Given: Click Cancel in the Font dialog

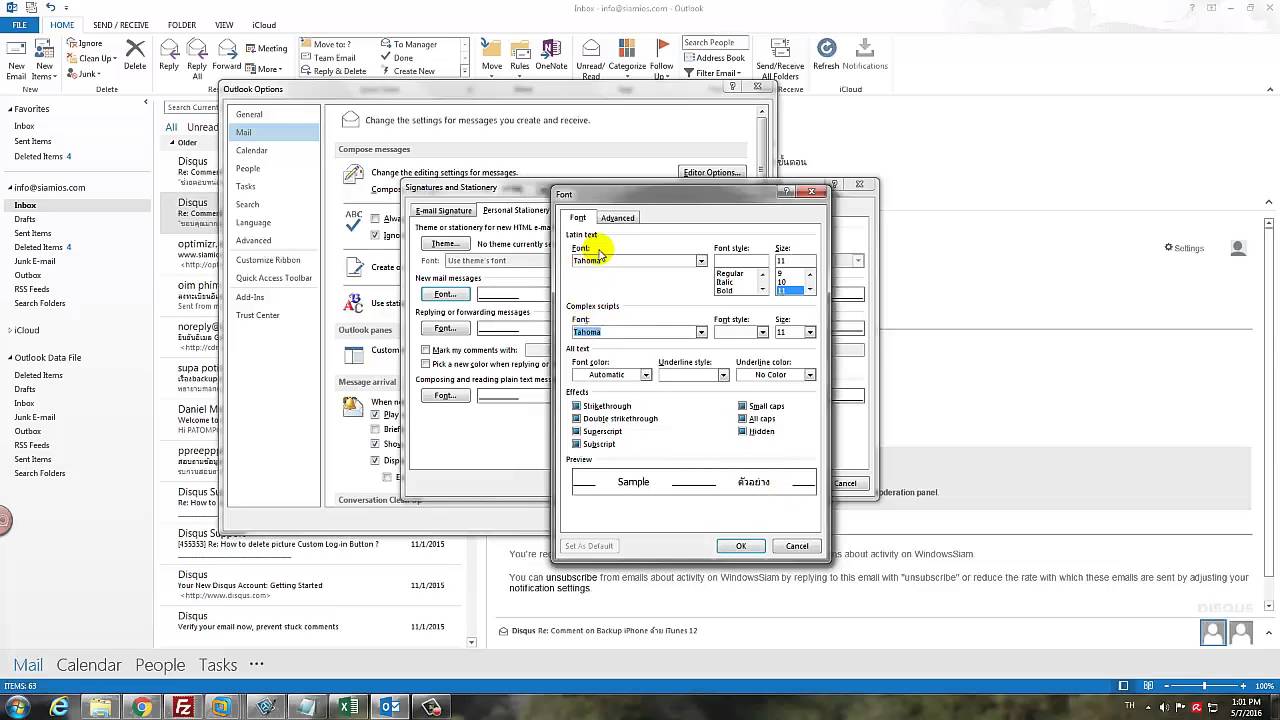Looking at the screenshot, I should pyautogui.click(x=797, y=546).
